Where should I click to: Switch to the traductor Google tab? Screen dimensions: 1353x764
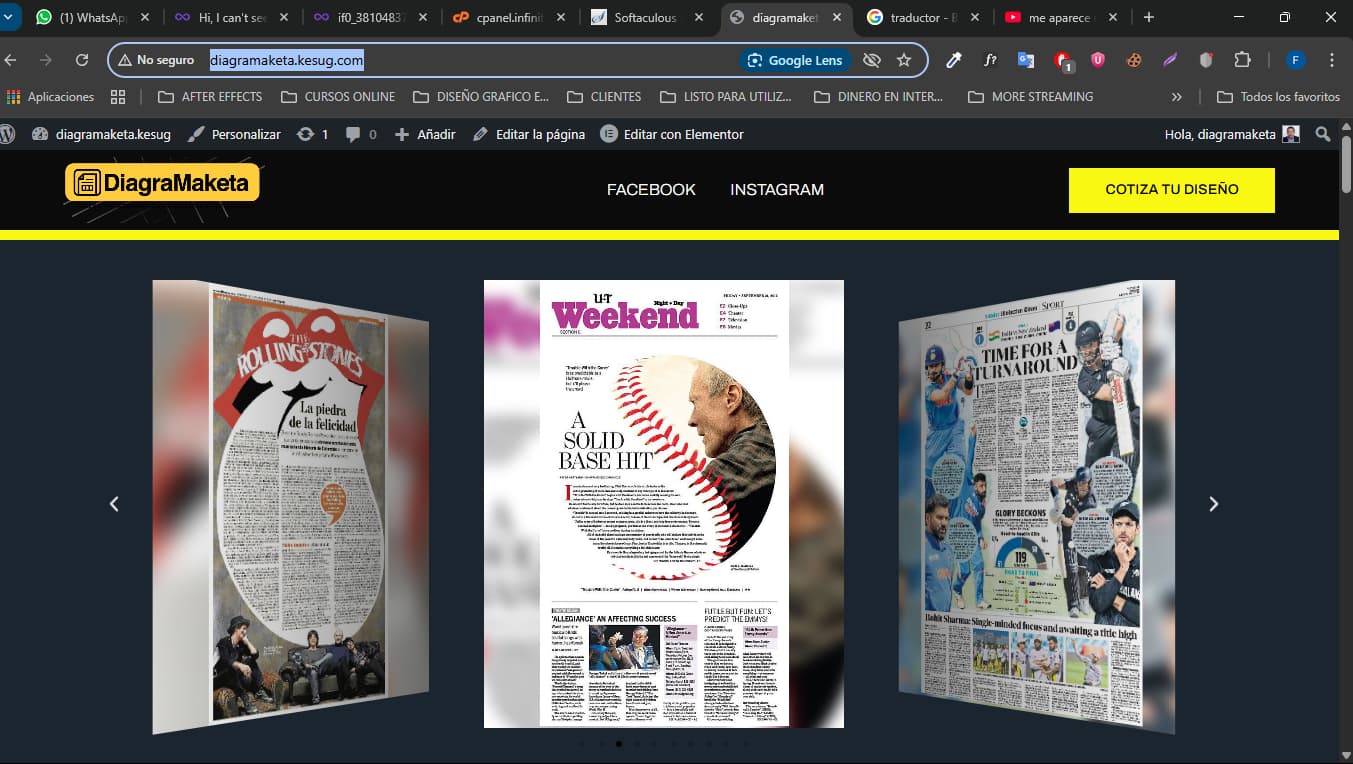coord(912,17)
